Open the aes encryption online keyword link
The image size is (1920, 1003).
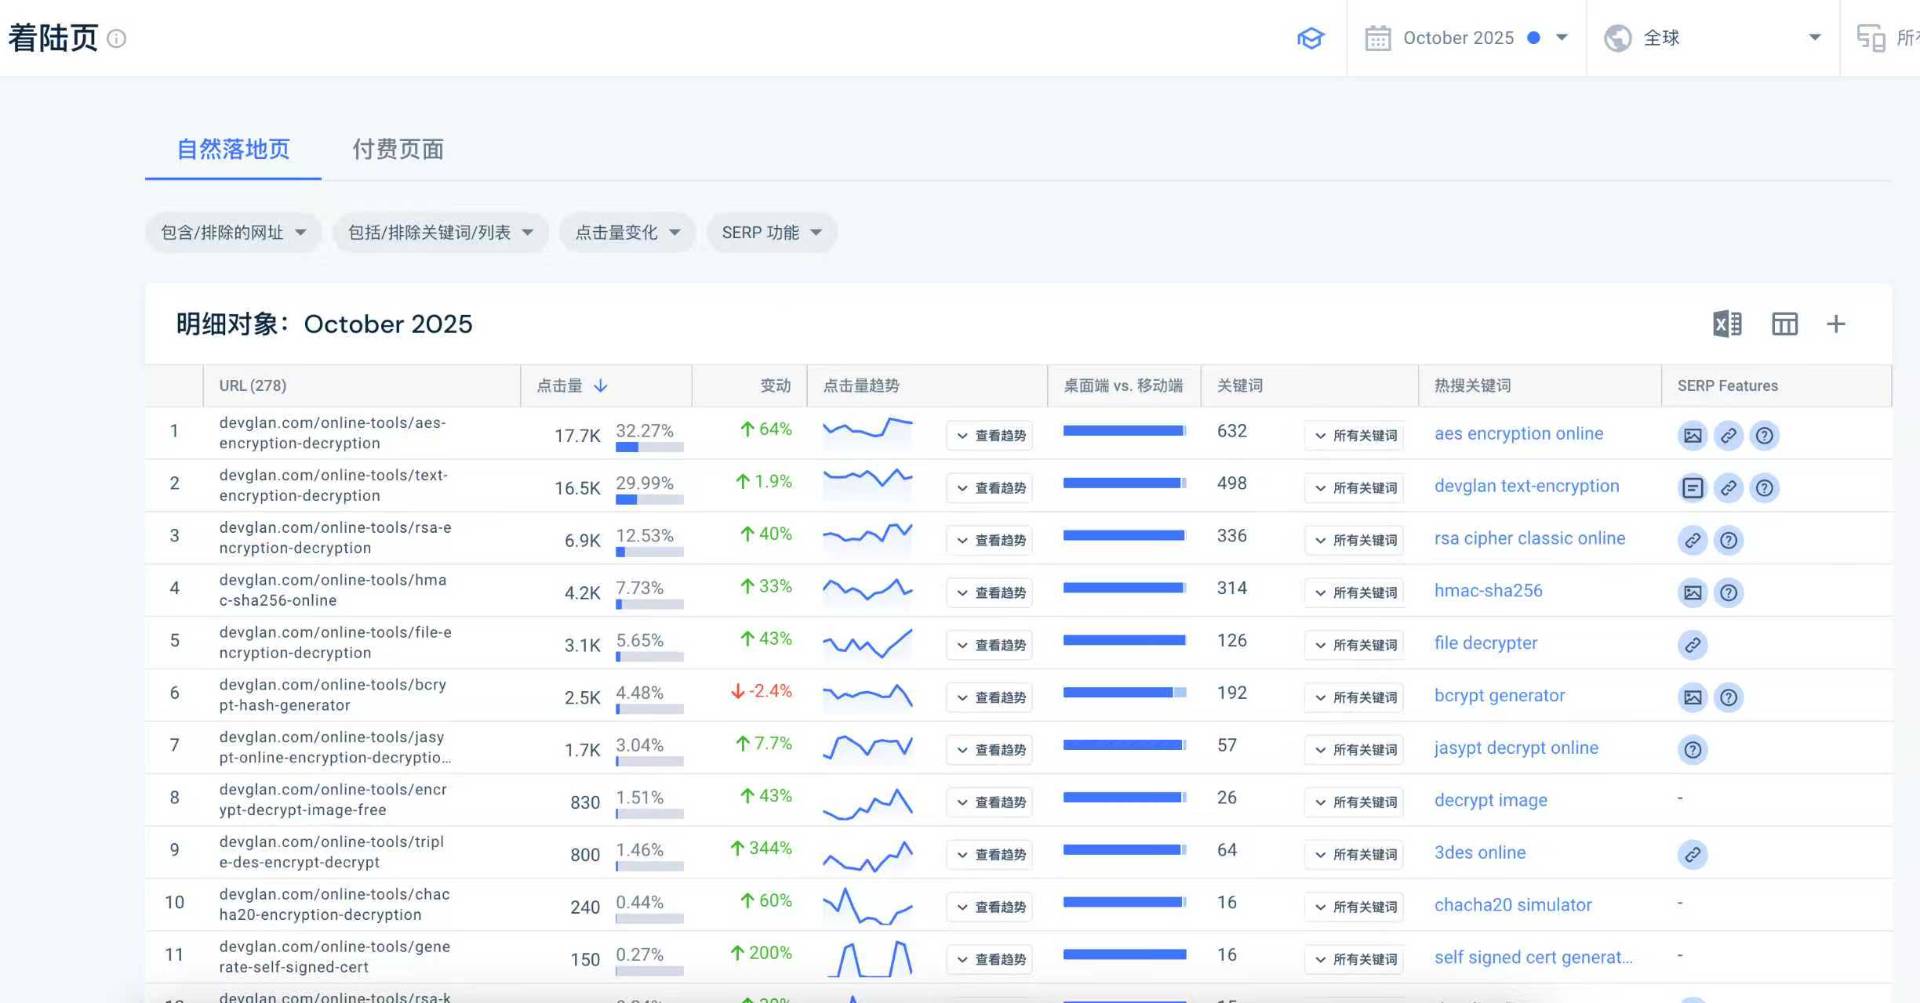1519,434
